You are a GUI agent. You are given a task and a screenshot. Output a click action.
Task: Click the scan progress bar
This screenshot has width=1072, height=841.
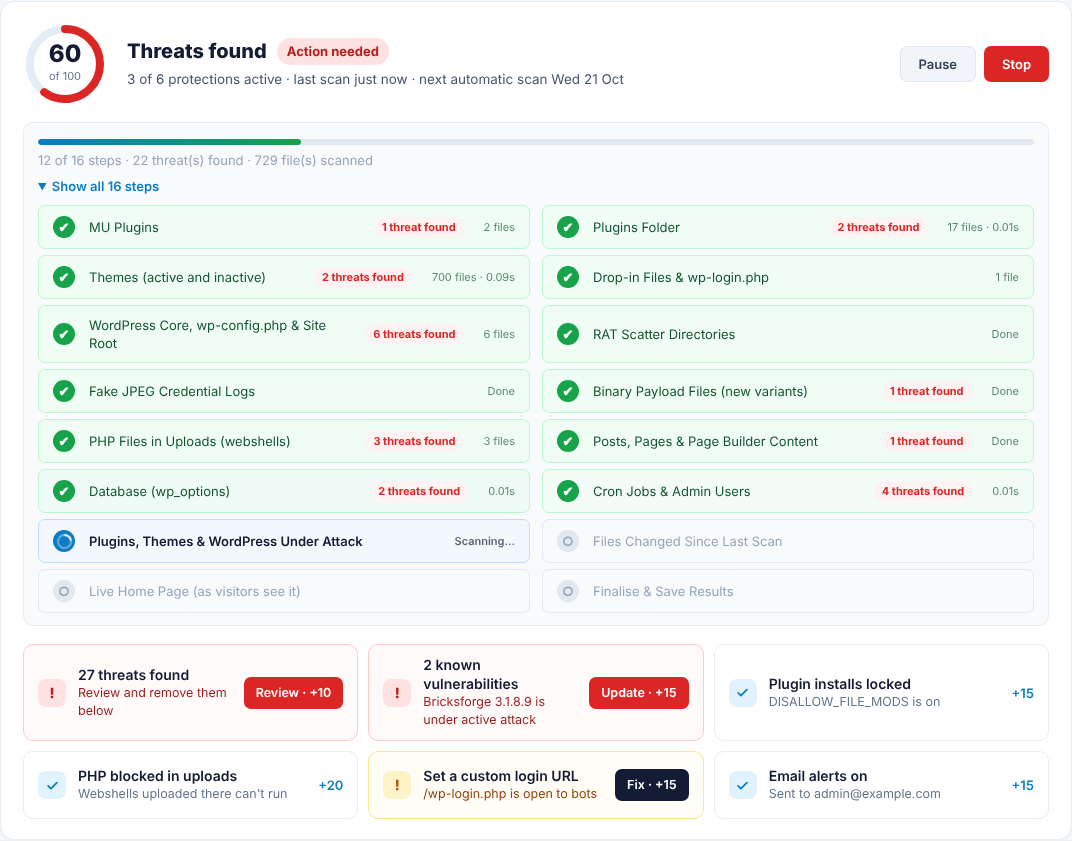[536, 142]
